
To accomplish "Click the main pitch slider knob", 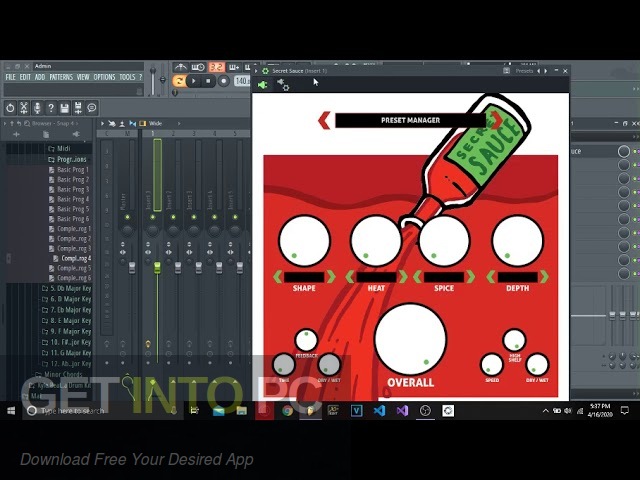I will click(x=162, y=80).
